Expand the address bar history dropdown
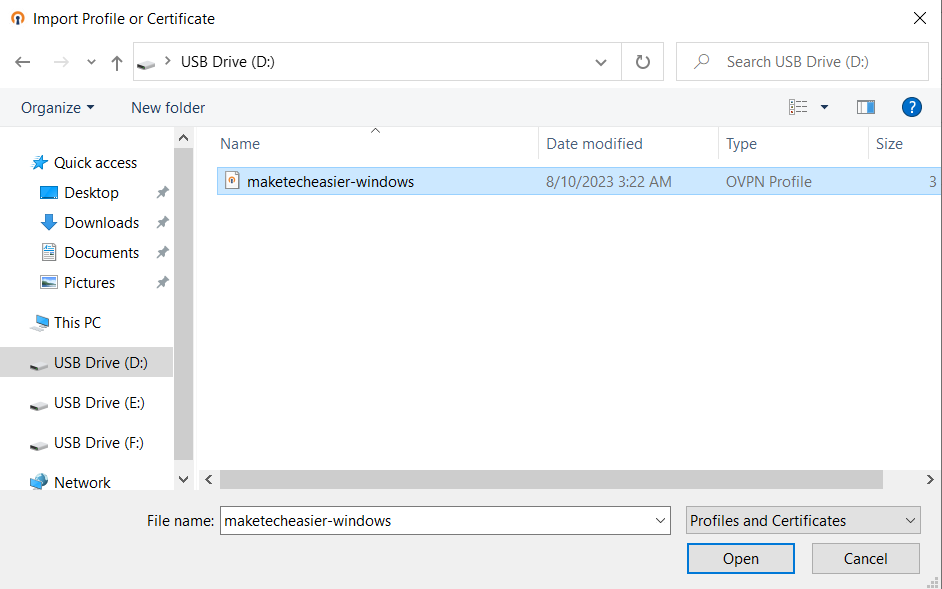Image resolution: width=942 pixels, height=589 pixels. [x=601, y=61]
